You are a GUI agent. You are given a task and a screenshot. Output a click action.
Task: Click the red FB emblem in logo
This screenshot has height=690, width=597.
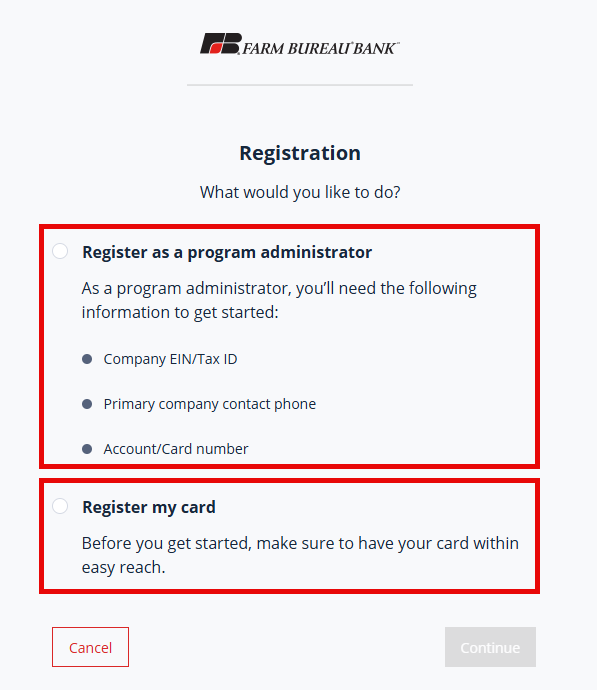221,43
